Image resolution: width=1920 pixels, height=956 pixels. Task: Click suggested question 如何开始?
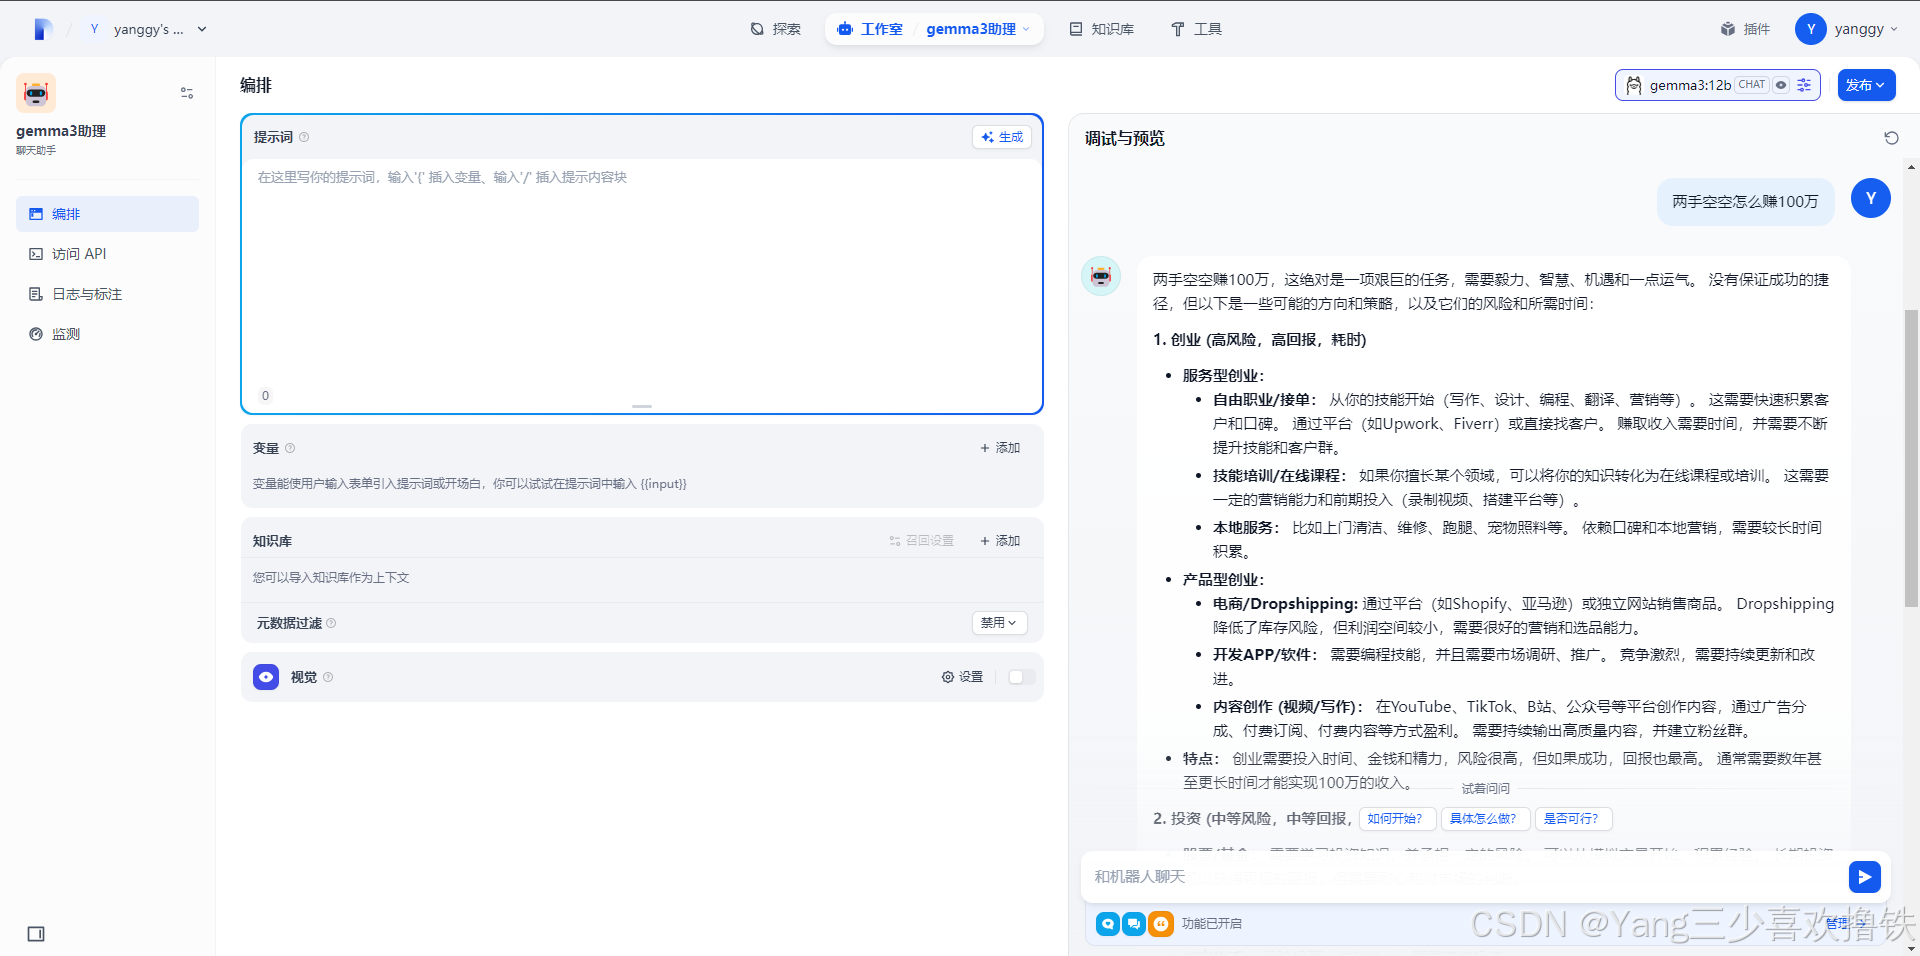point(1398,819)
